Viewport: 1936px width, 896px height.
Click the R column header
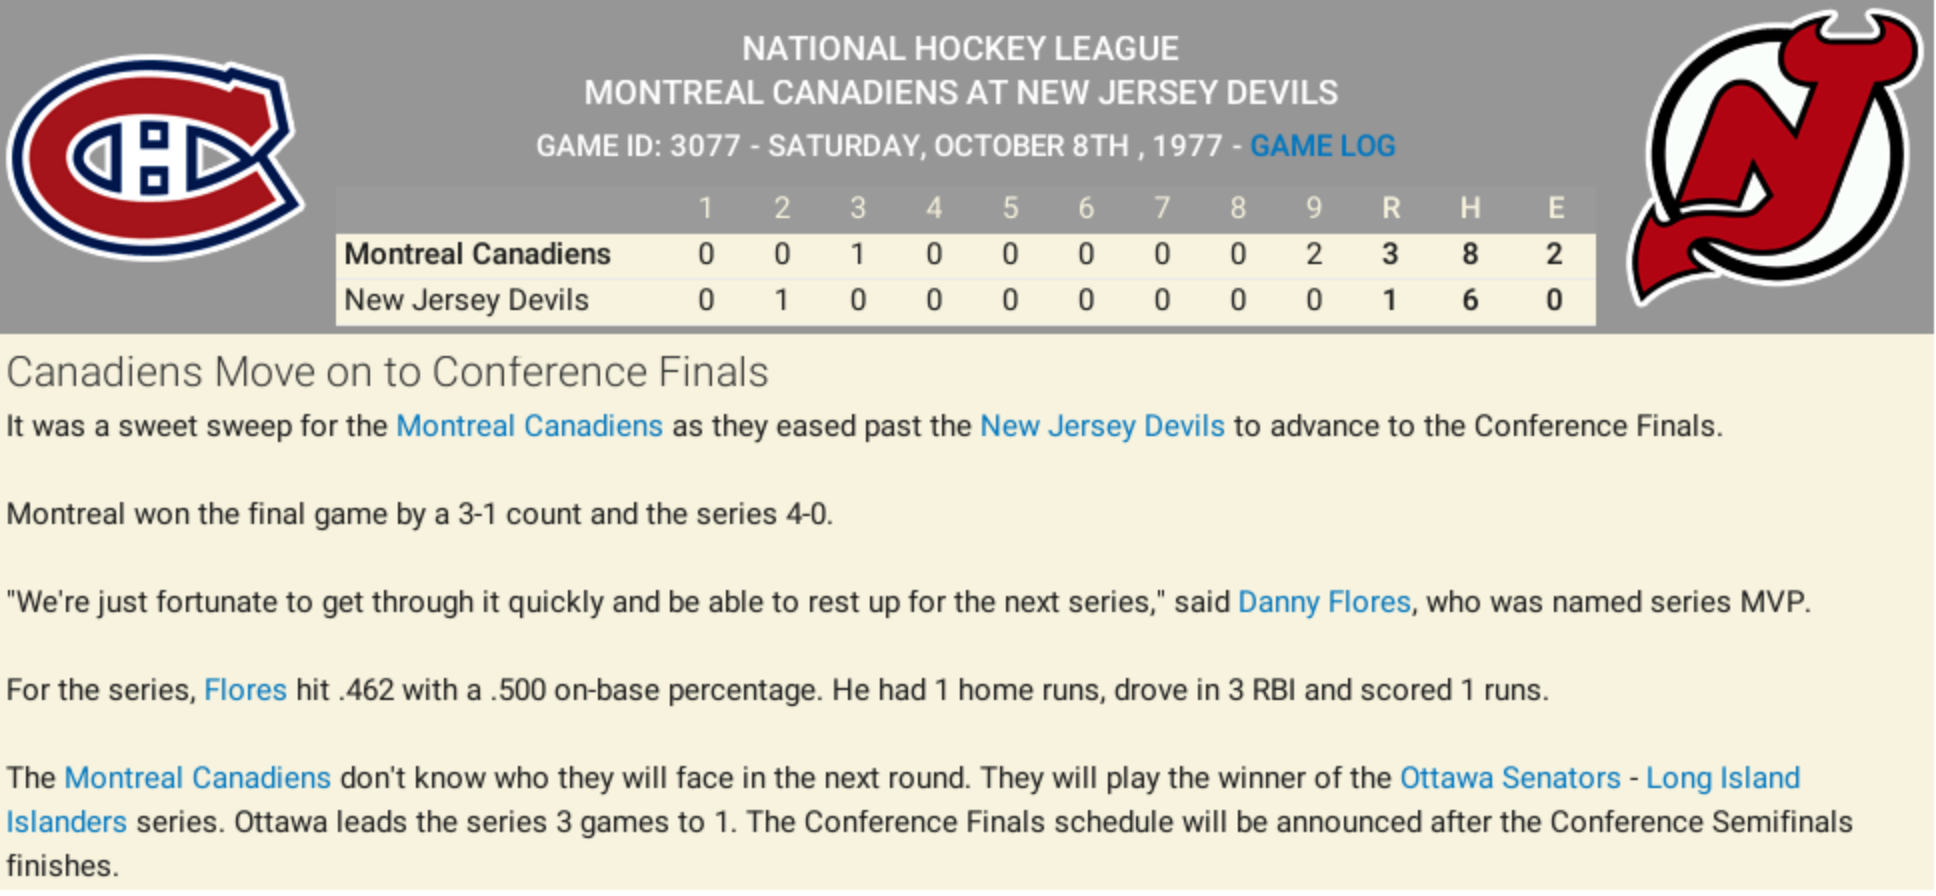click(x=1390, y=208)
